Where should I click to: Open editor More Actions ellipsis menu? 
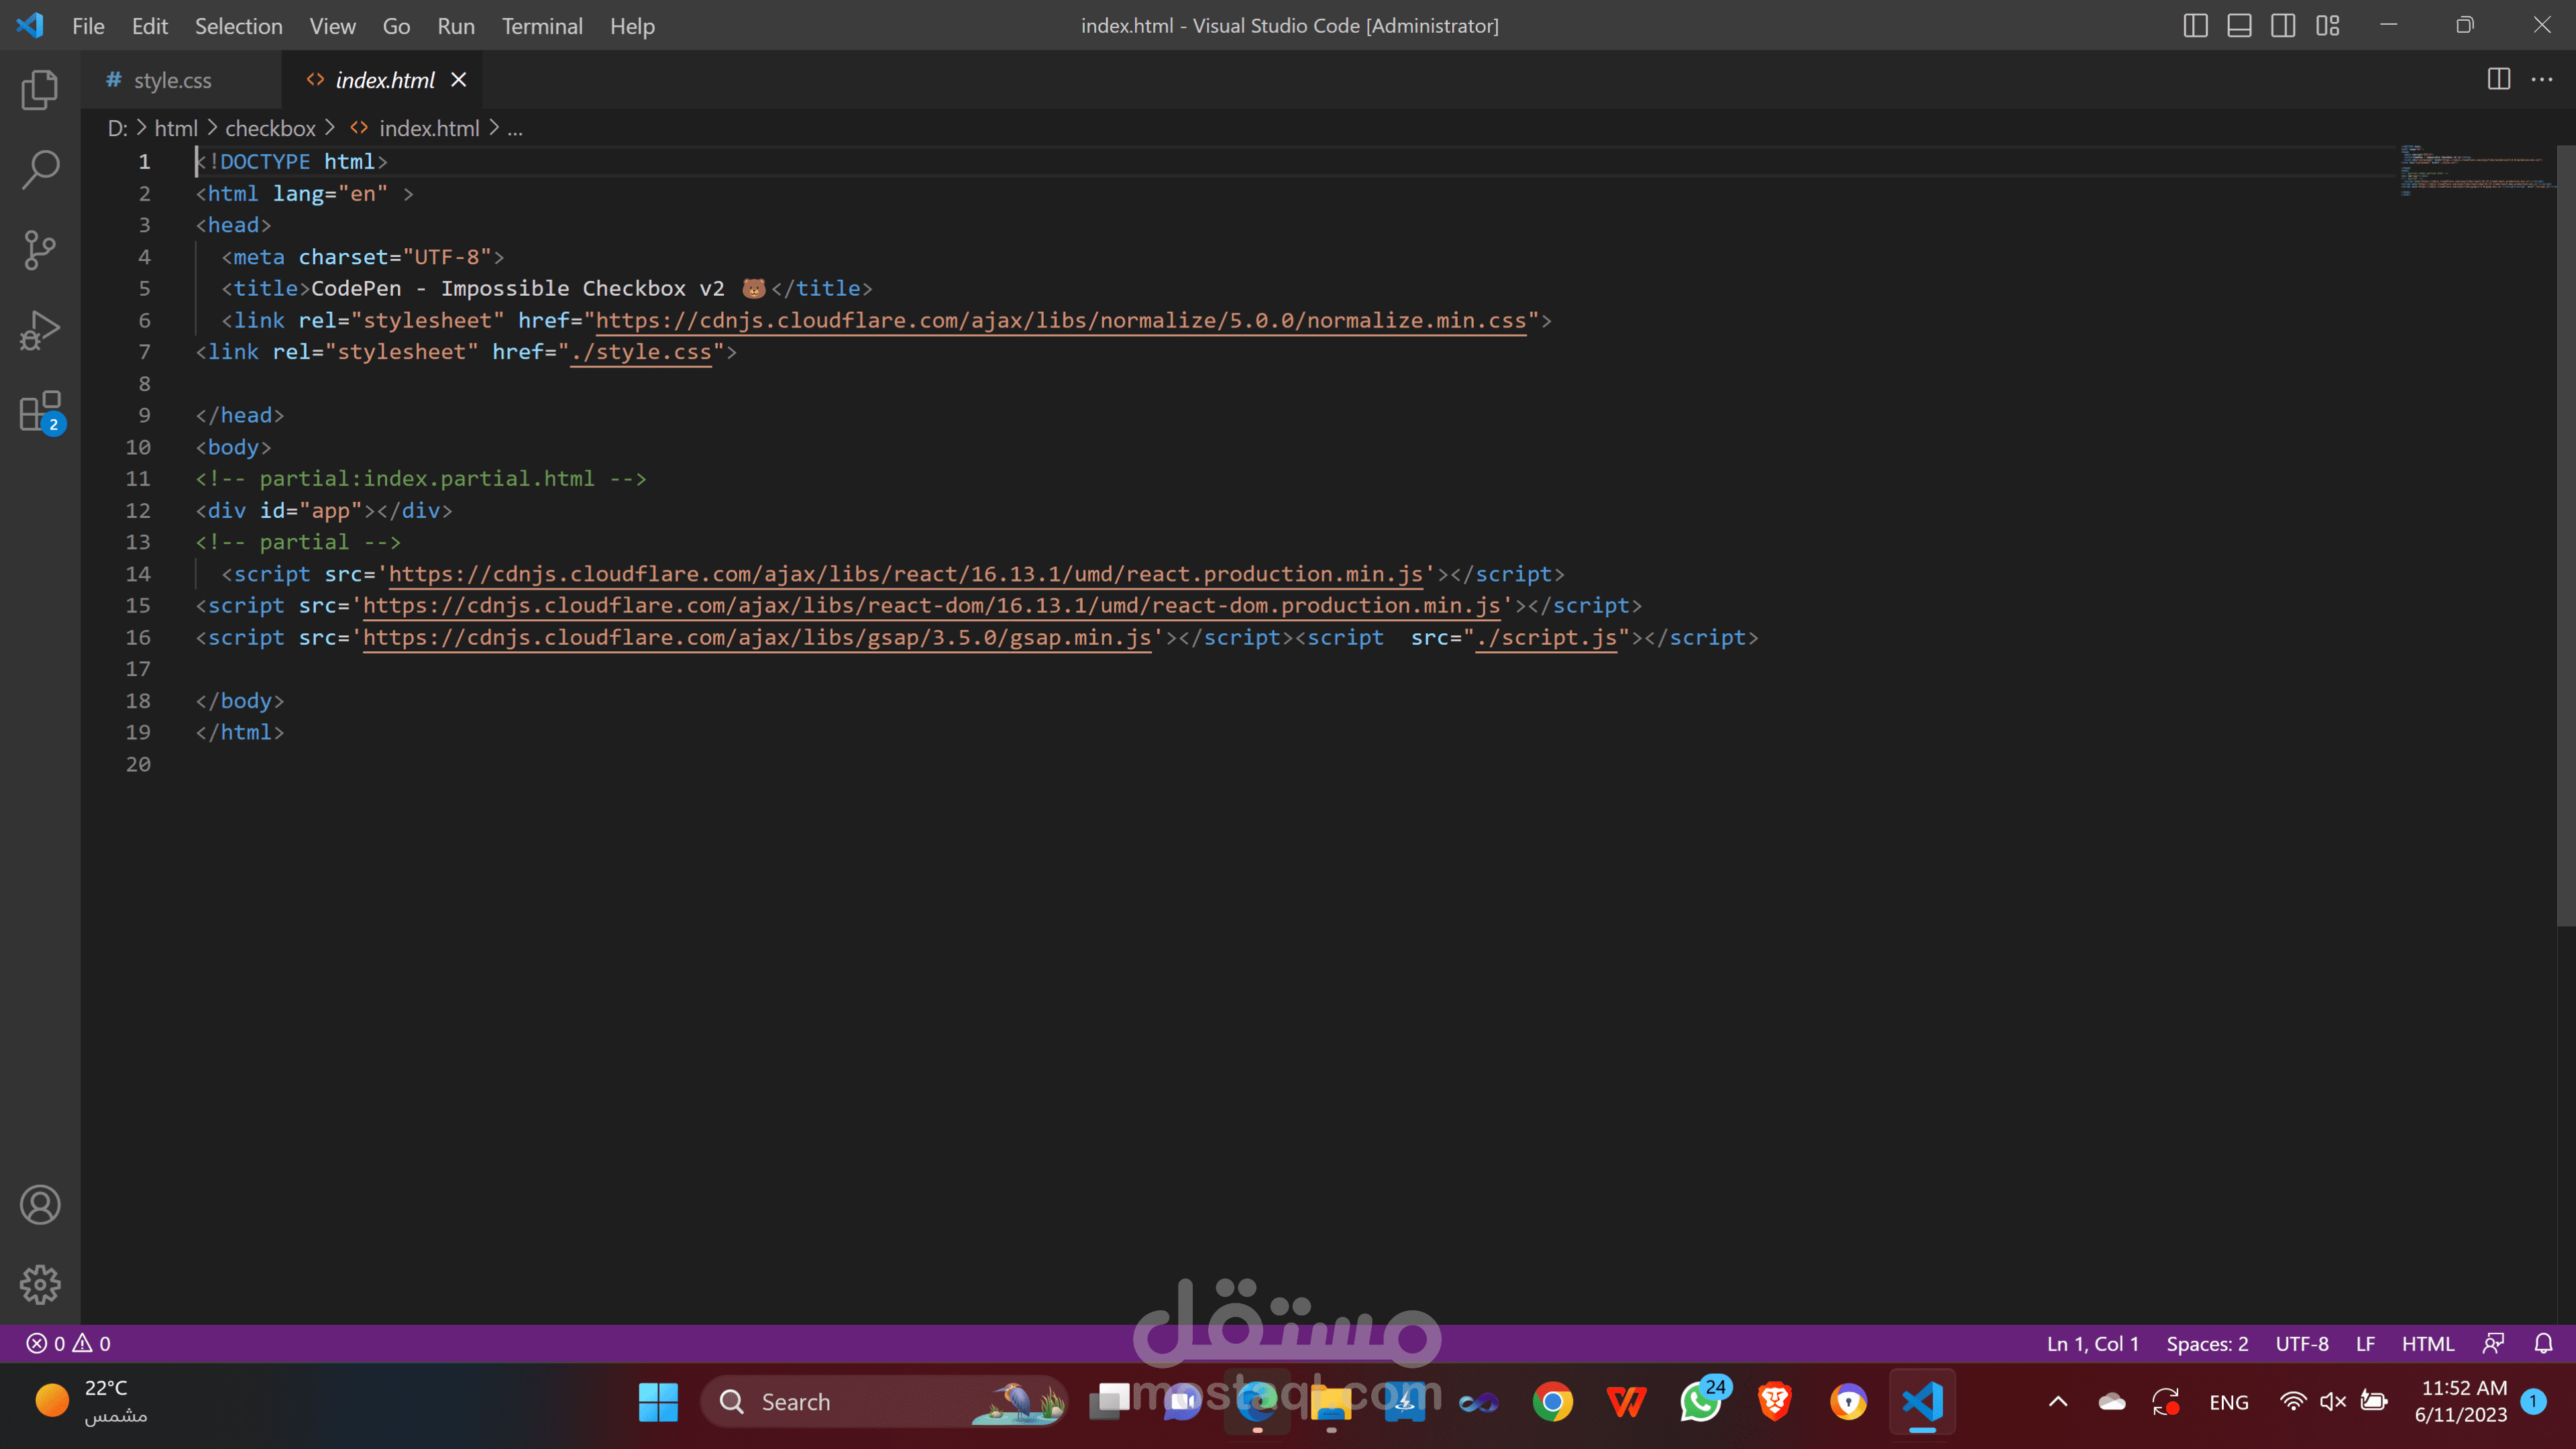pyautogui.click(x=2542, y=79)
